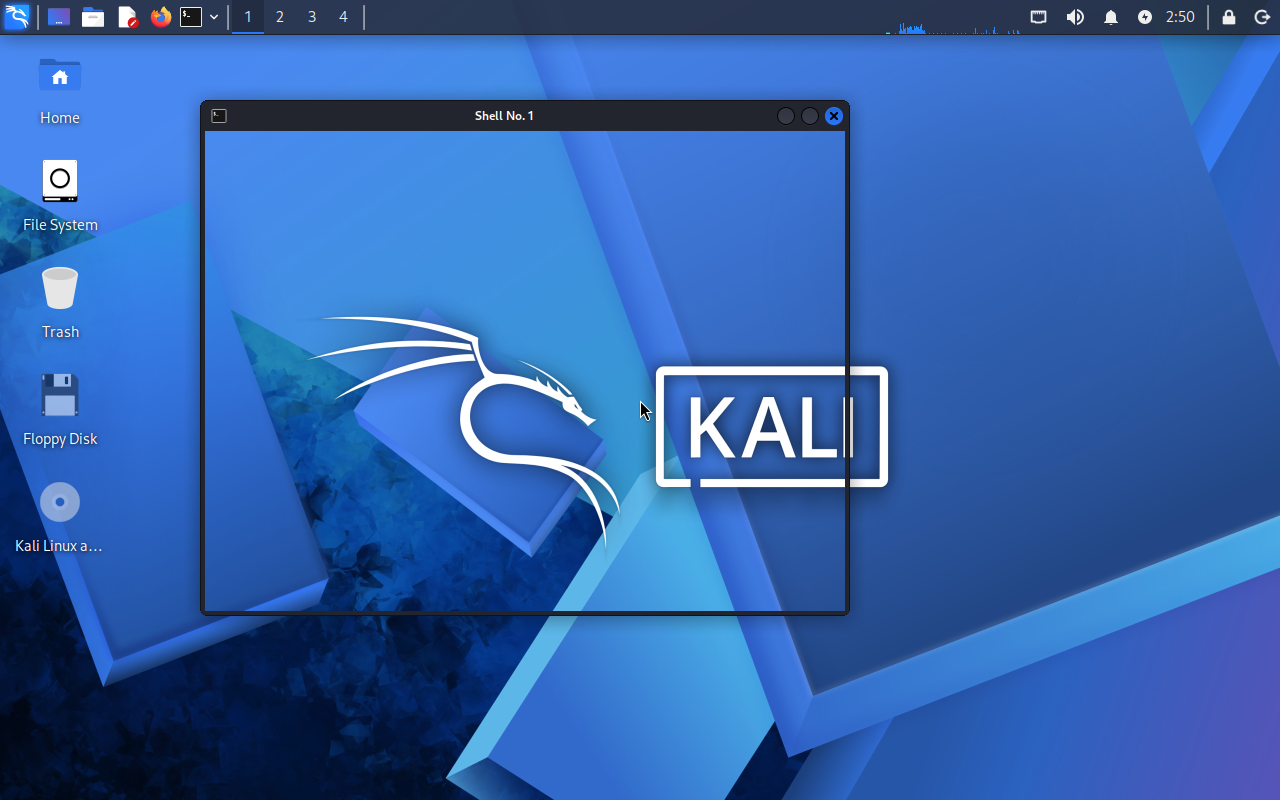Click the log out icon

tap(1262, 17)
